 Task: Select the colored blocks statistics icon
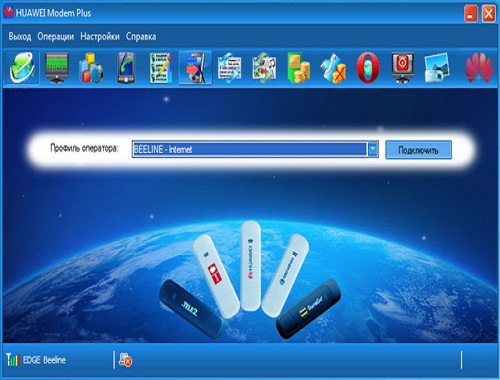[91, 68]
